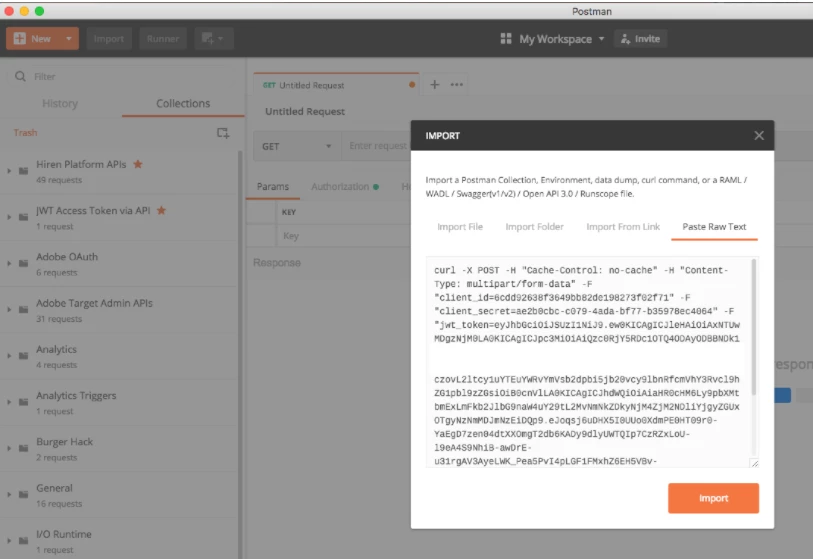This screenshot has height=559, width=813.
Task: Click the macOS green zoom window button
Action: 39,10
